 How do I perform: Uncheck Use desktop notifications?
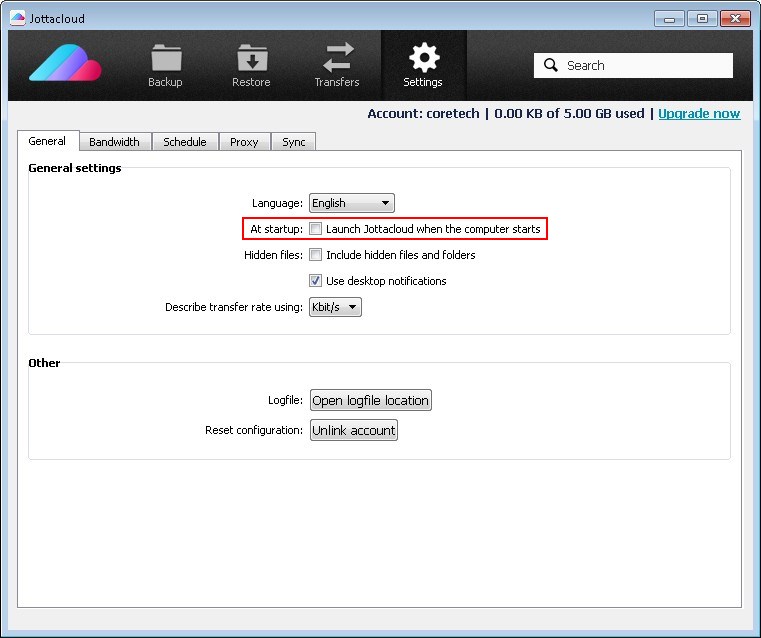[x=315, y=281]
